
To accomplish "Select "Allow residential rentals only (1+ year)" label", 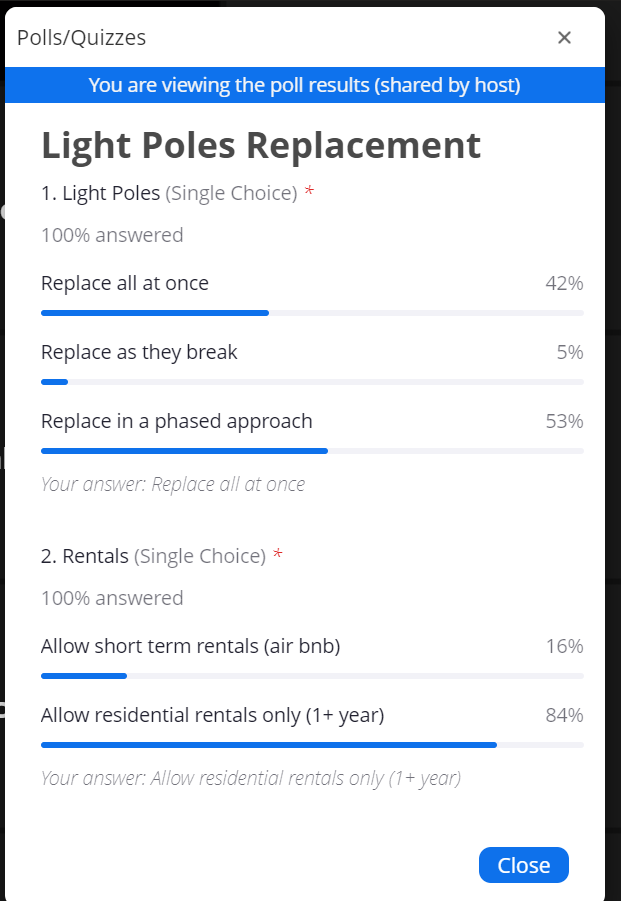I will [x=212, y=715].
